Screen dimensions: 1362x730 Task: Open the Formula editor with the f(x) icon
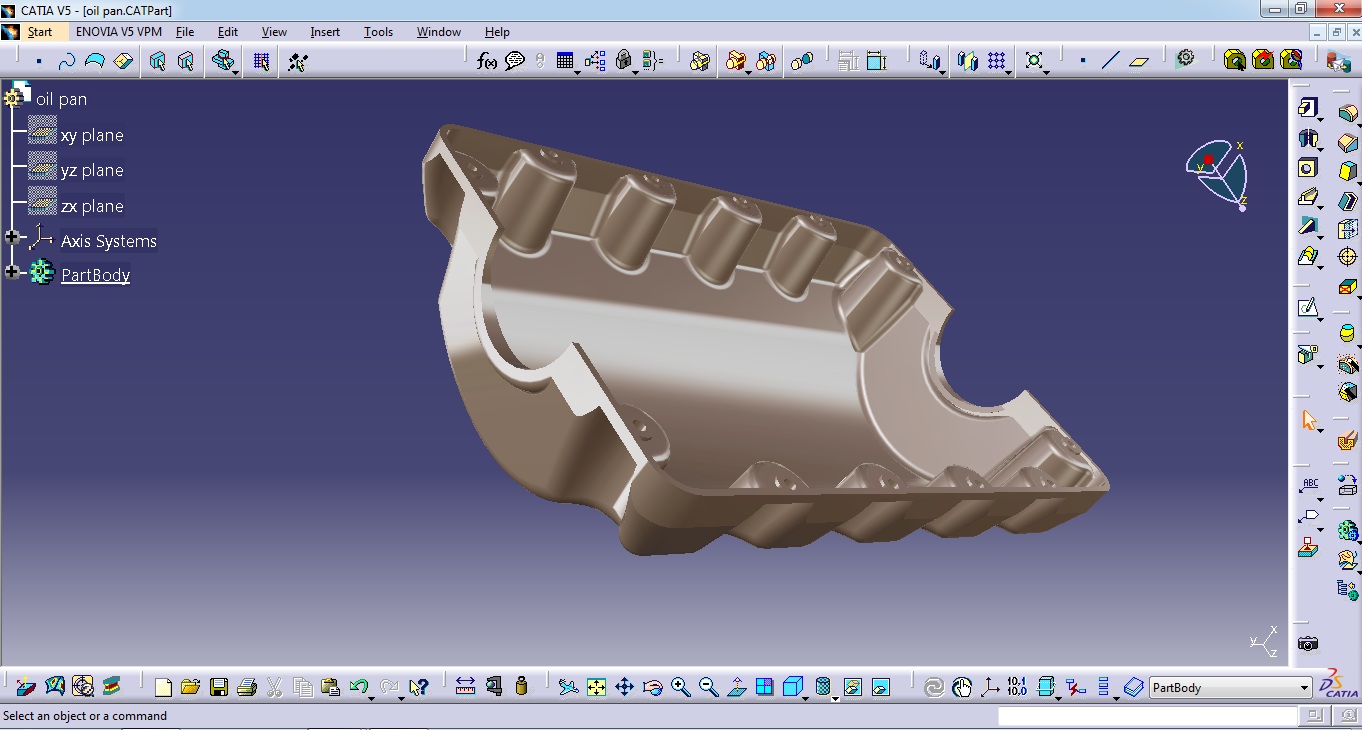[486, 61]
